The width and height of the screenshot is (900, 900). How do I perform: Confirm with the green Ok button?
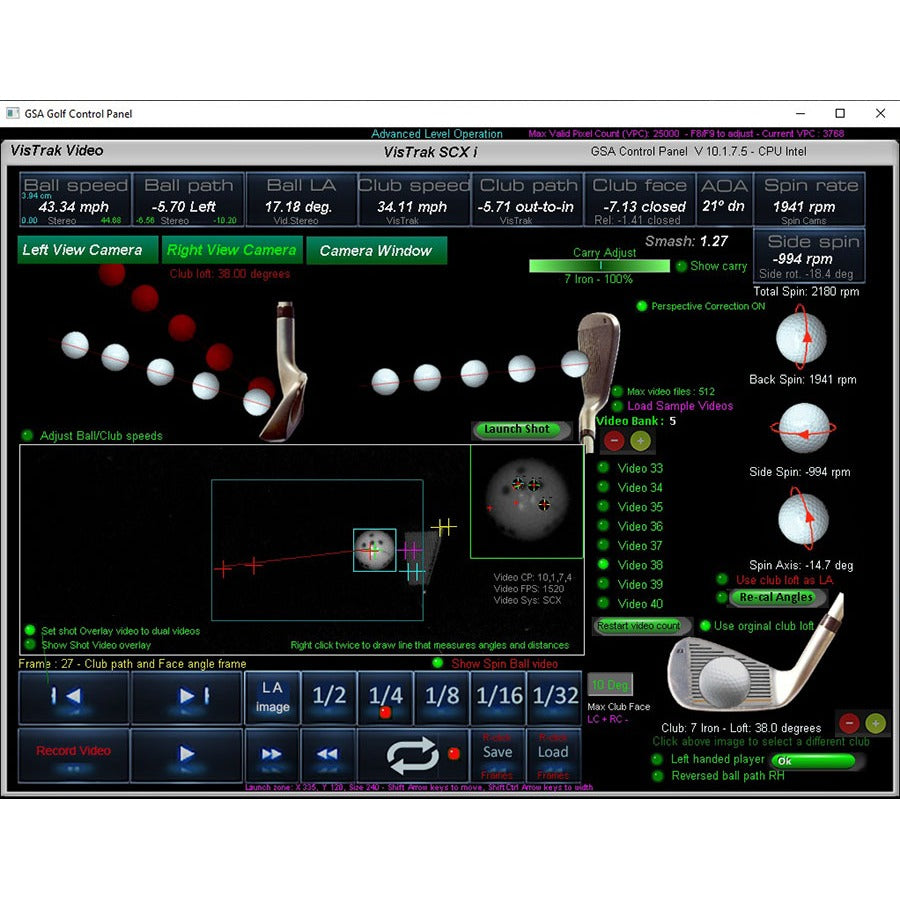[x=812, y=761]
